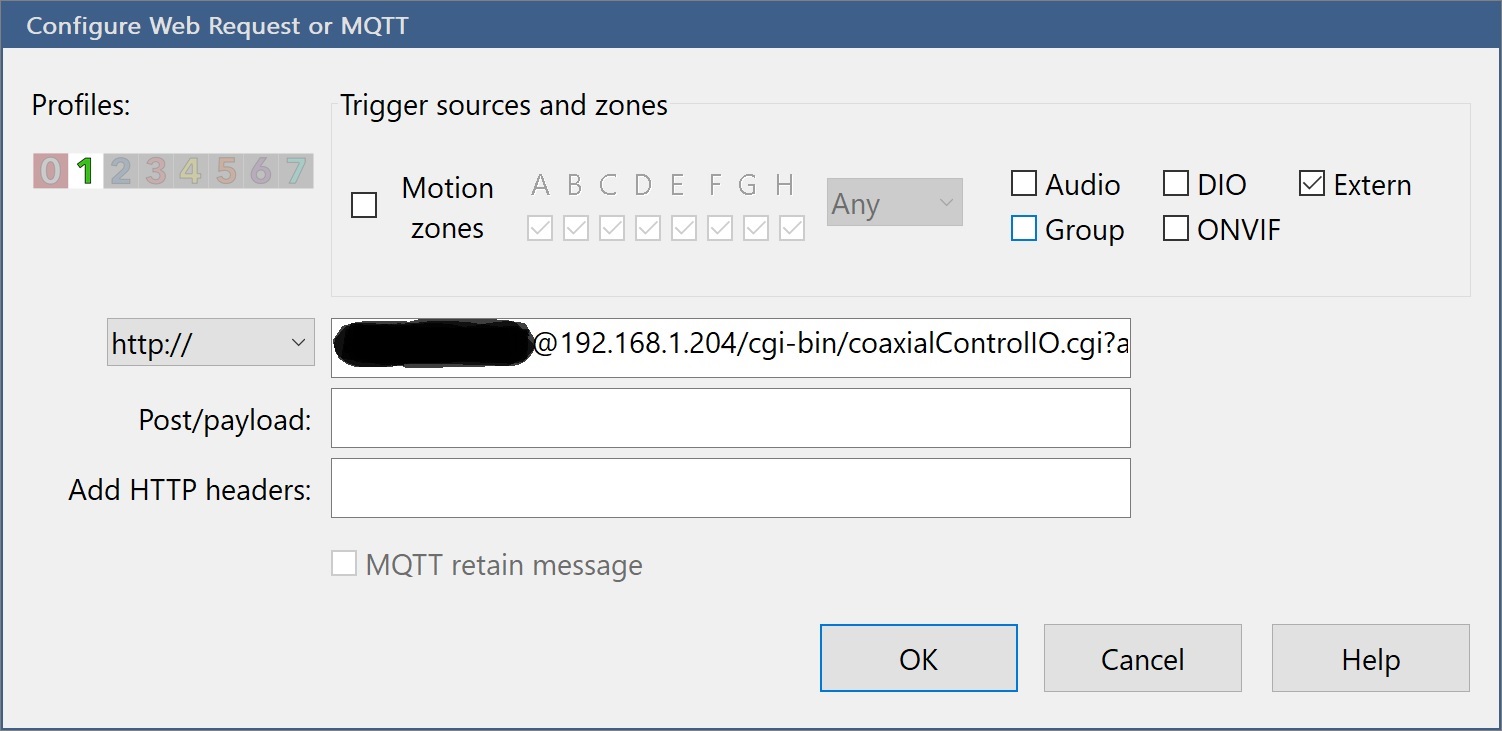Select profile 1 icon
This screenshot has width=1502, height=731.
tap(85, 172)
